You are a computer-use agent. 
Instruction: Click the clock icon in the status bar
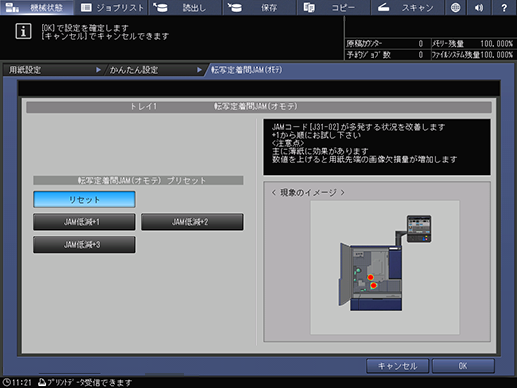6,382
